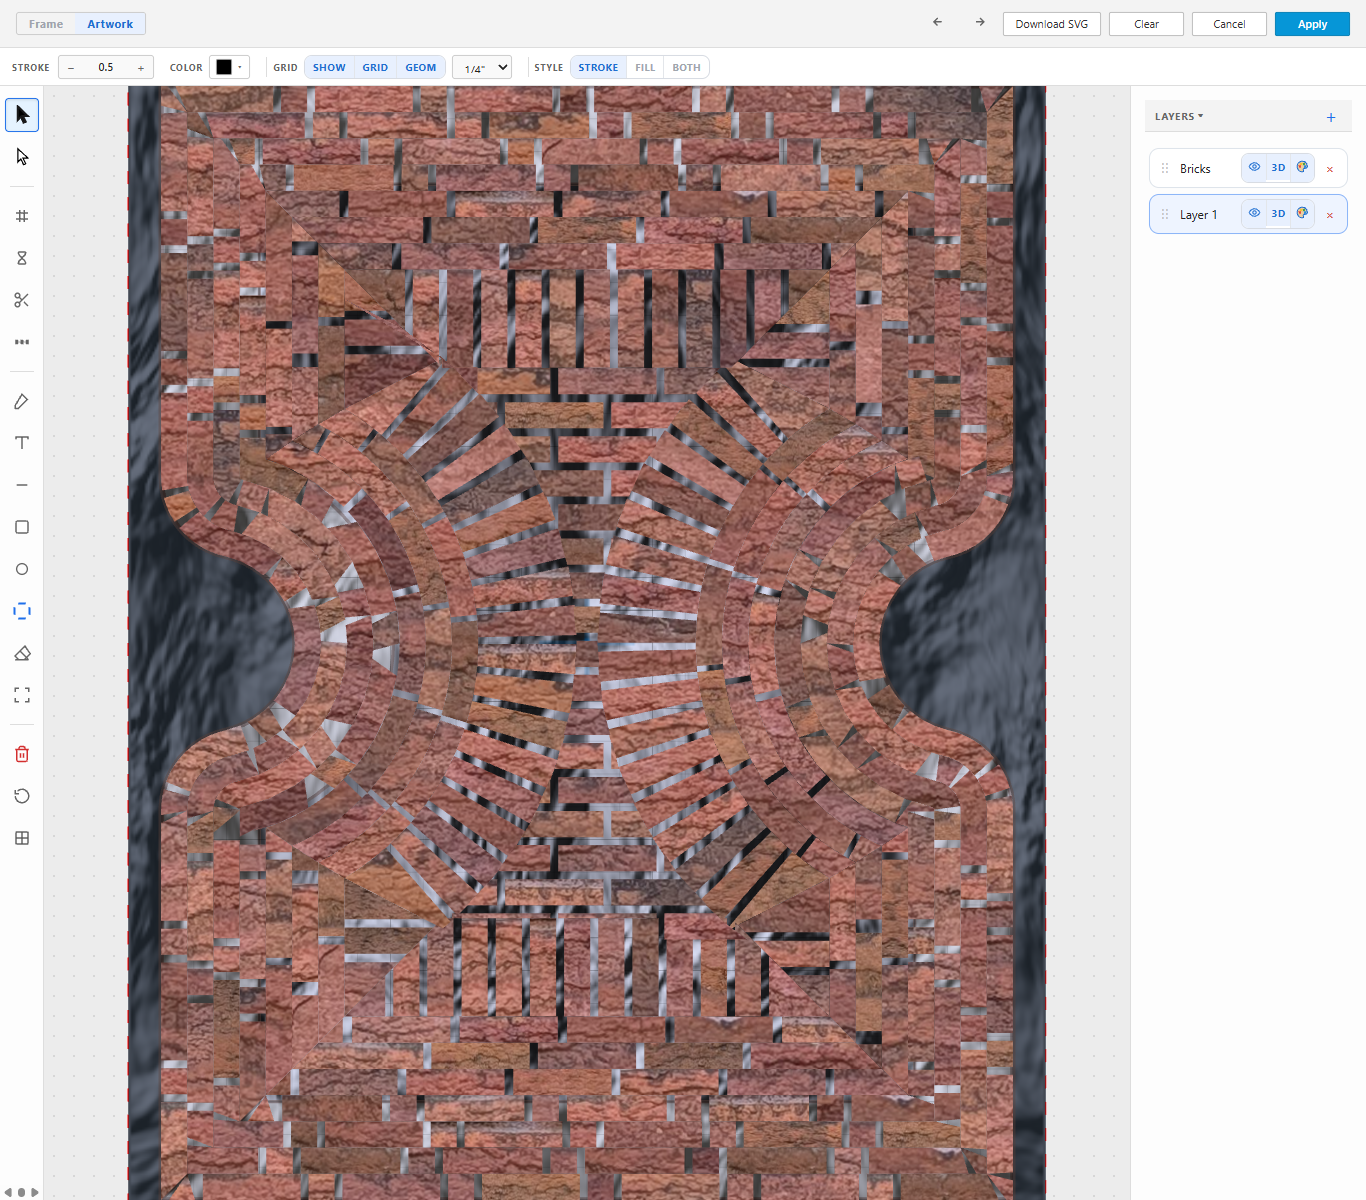Viewport: 1366px width, 1200px height.
Task: Switch to the Frame tab
Action: tap(46, 24)
